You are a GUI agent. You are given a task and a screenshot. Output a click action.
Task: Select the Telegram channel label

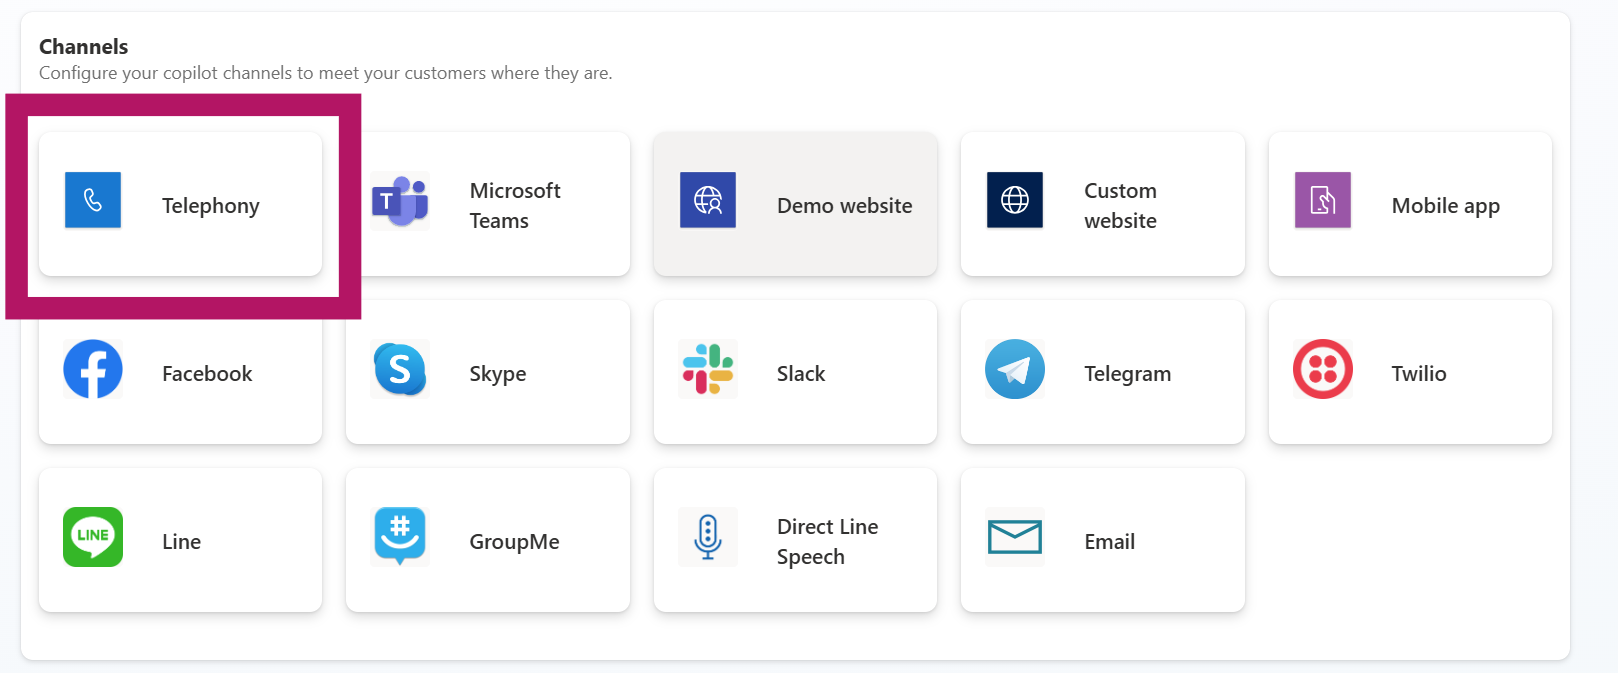click(1128, 374)
